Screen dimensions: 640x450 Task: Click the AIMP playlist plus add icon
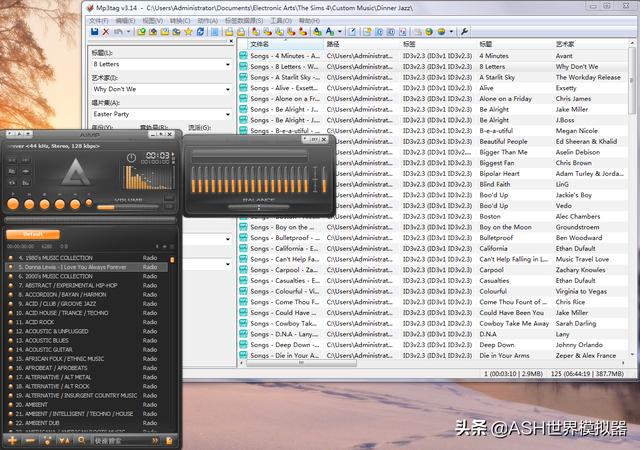click(12, 440)
